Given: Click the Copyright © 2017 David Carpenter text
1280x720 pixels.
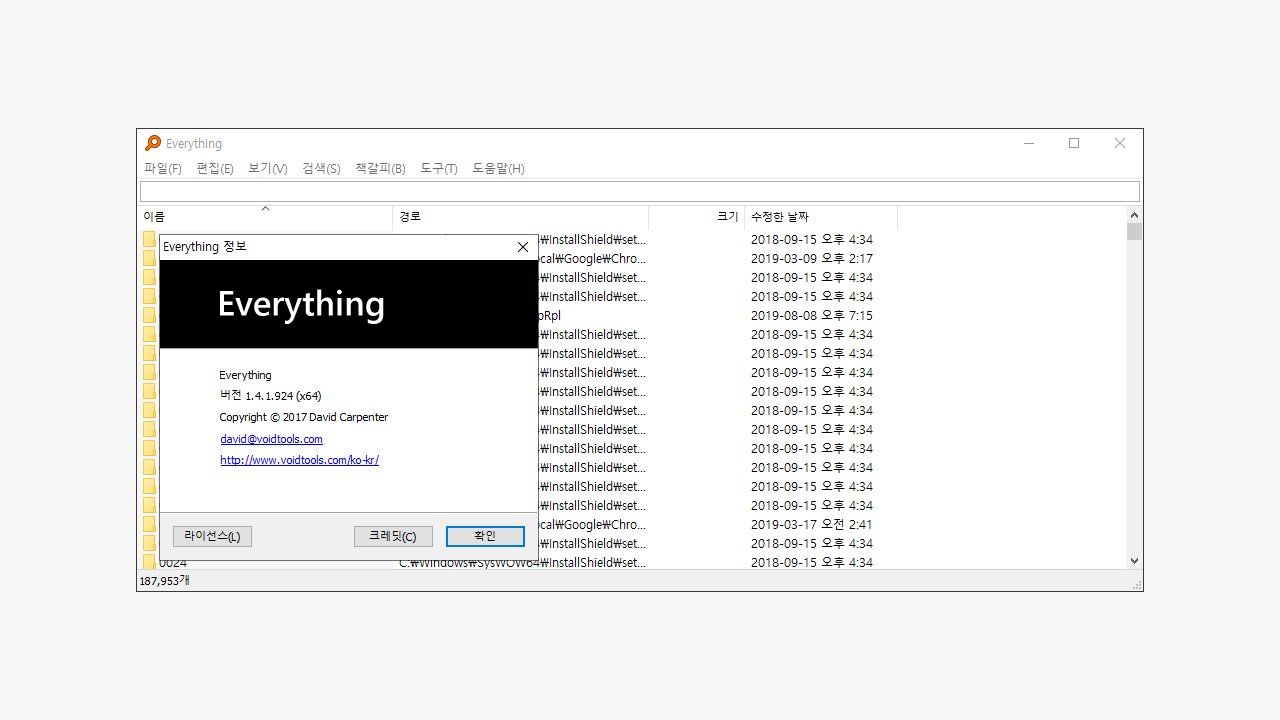Looking at the screenshot, I should click(304, 417).
